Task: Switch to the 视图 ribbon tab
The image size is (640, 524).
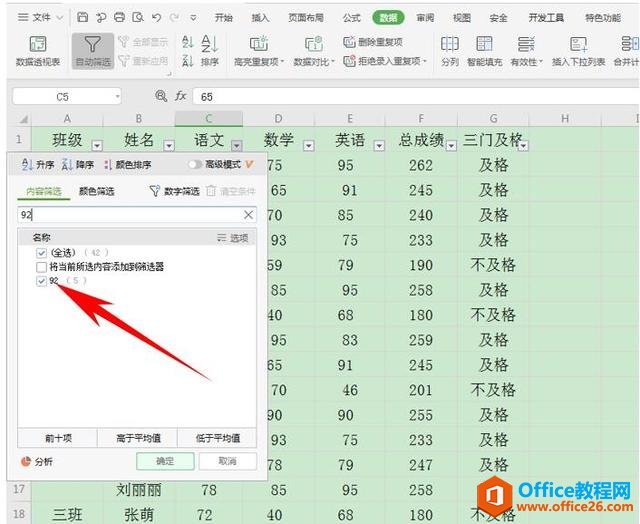Action: [462, 18]
